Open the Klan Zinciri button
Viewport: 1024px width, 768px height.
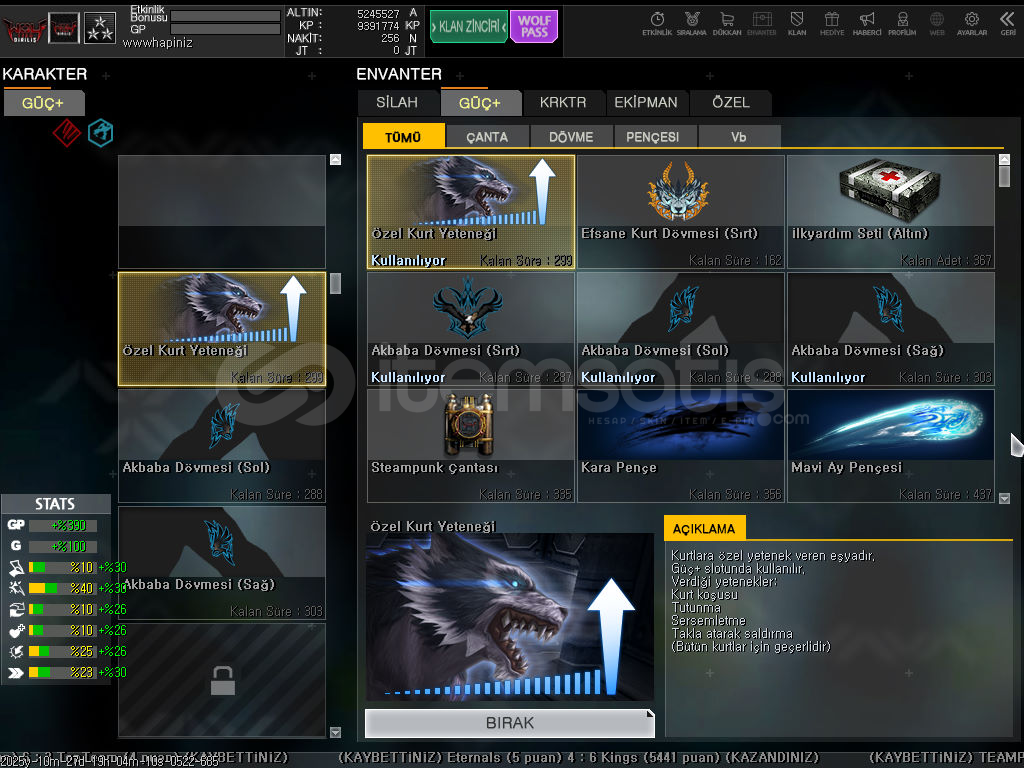pos(468,26)
